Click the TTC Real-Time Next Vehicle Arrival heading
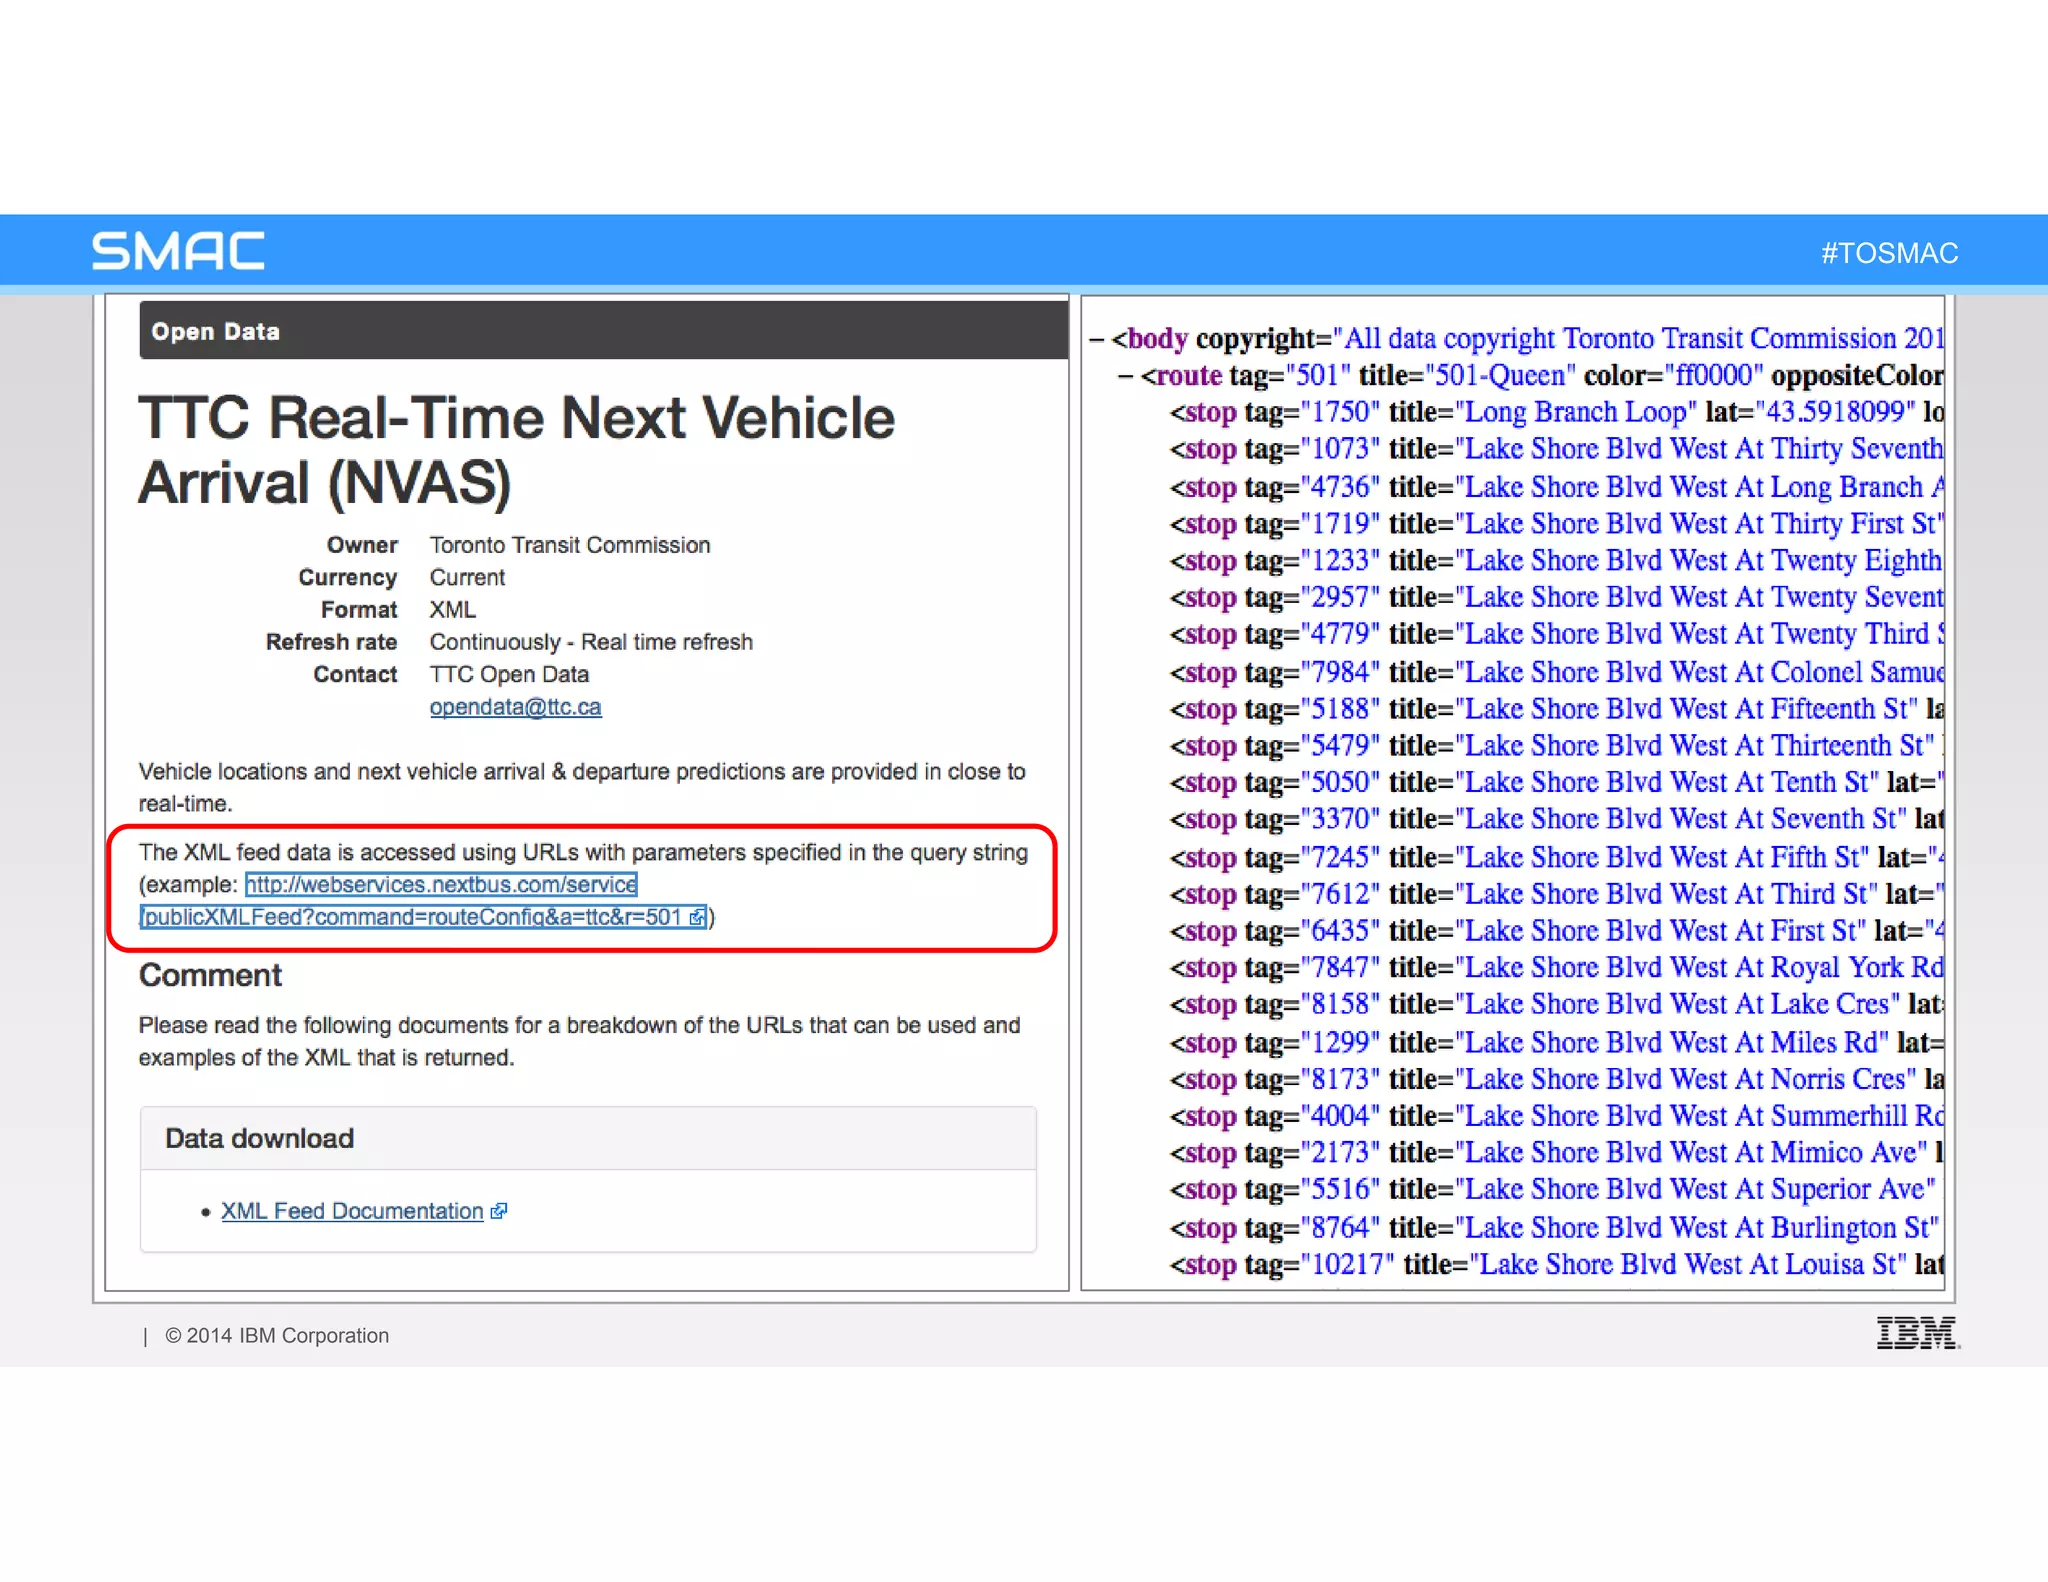The image size is (2048, 1582). point(516,450)
